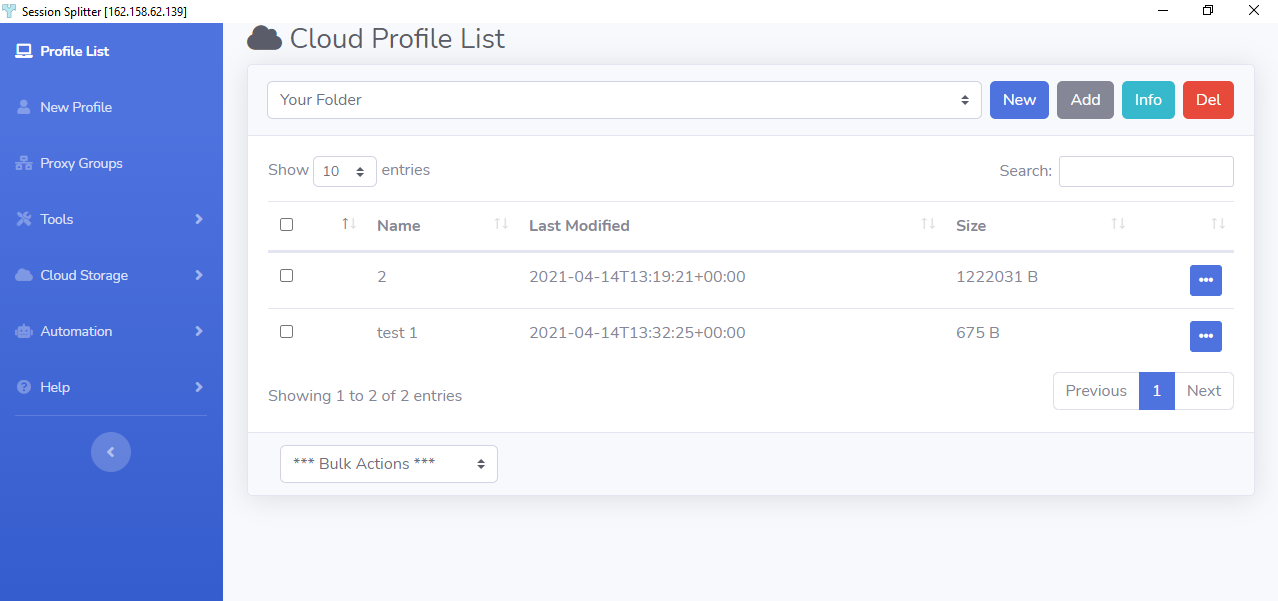This screenshot has height=601, width=1278.
Task: Go to the Previous page
Action: pos(1096,391)
